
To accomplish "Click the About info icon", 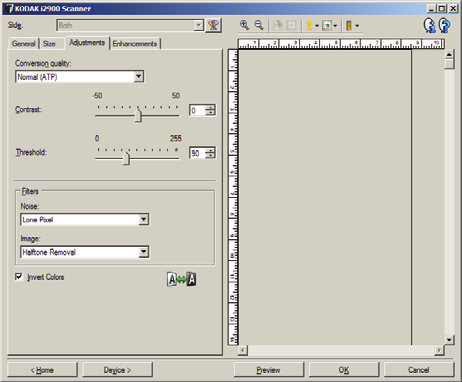I will (x=430, y=25).
